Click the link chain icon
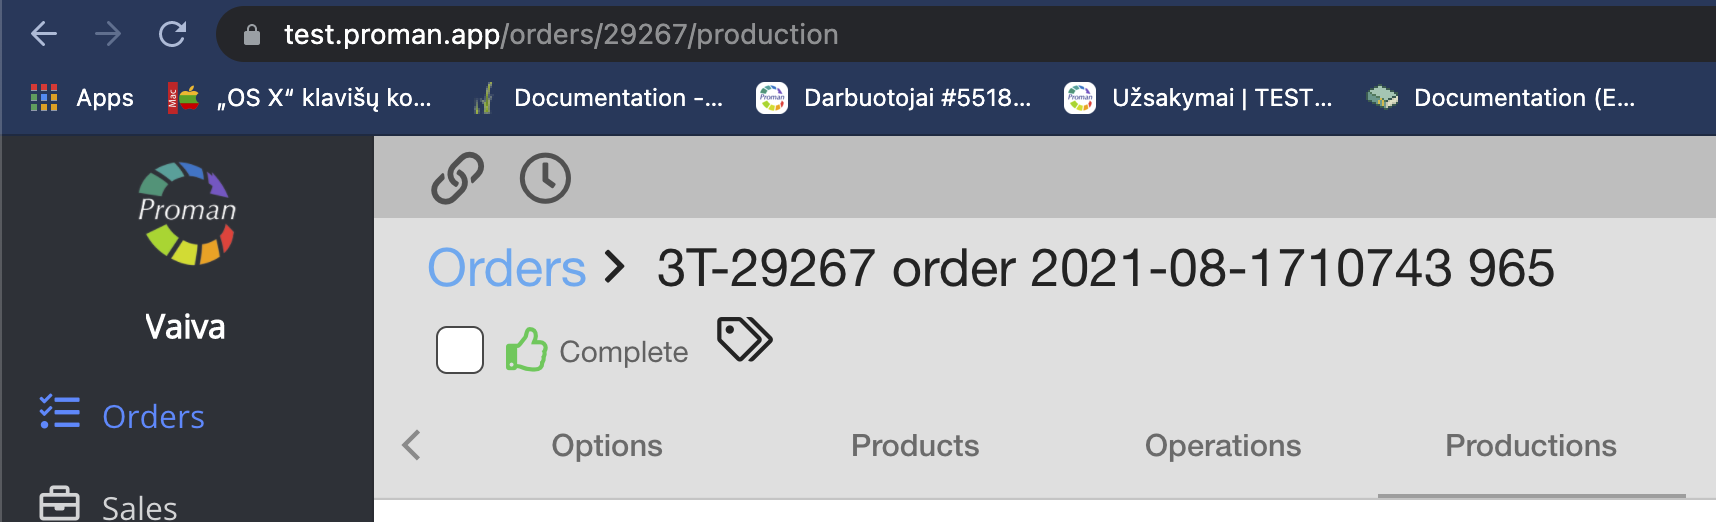The image size is (1716, 522). 457,179
